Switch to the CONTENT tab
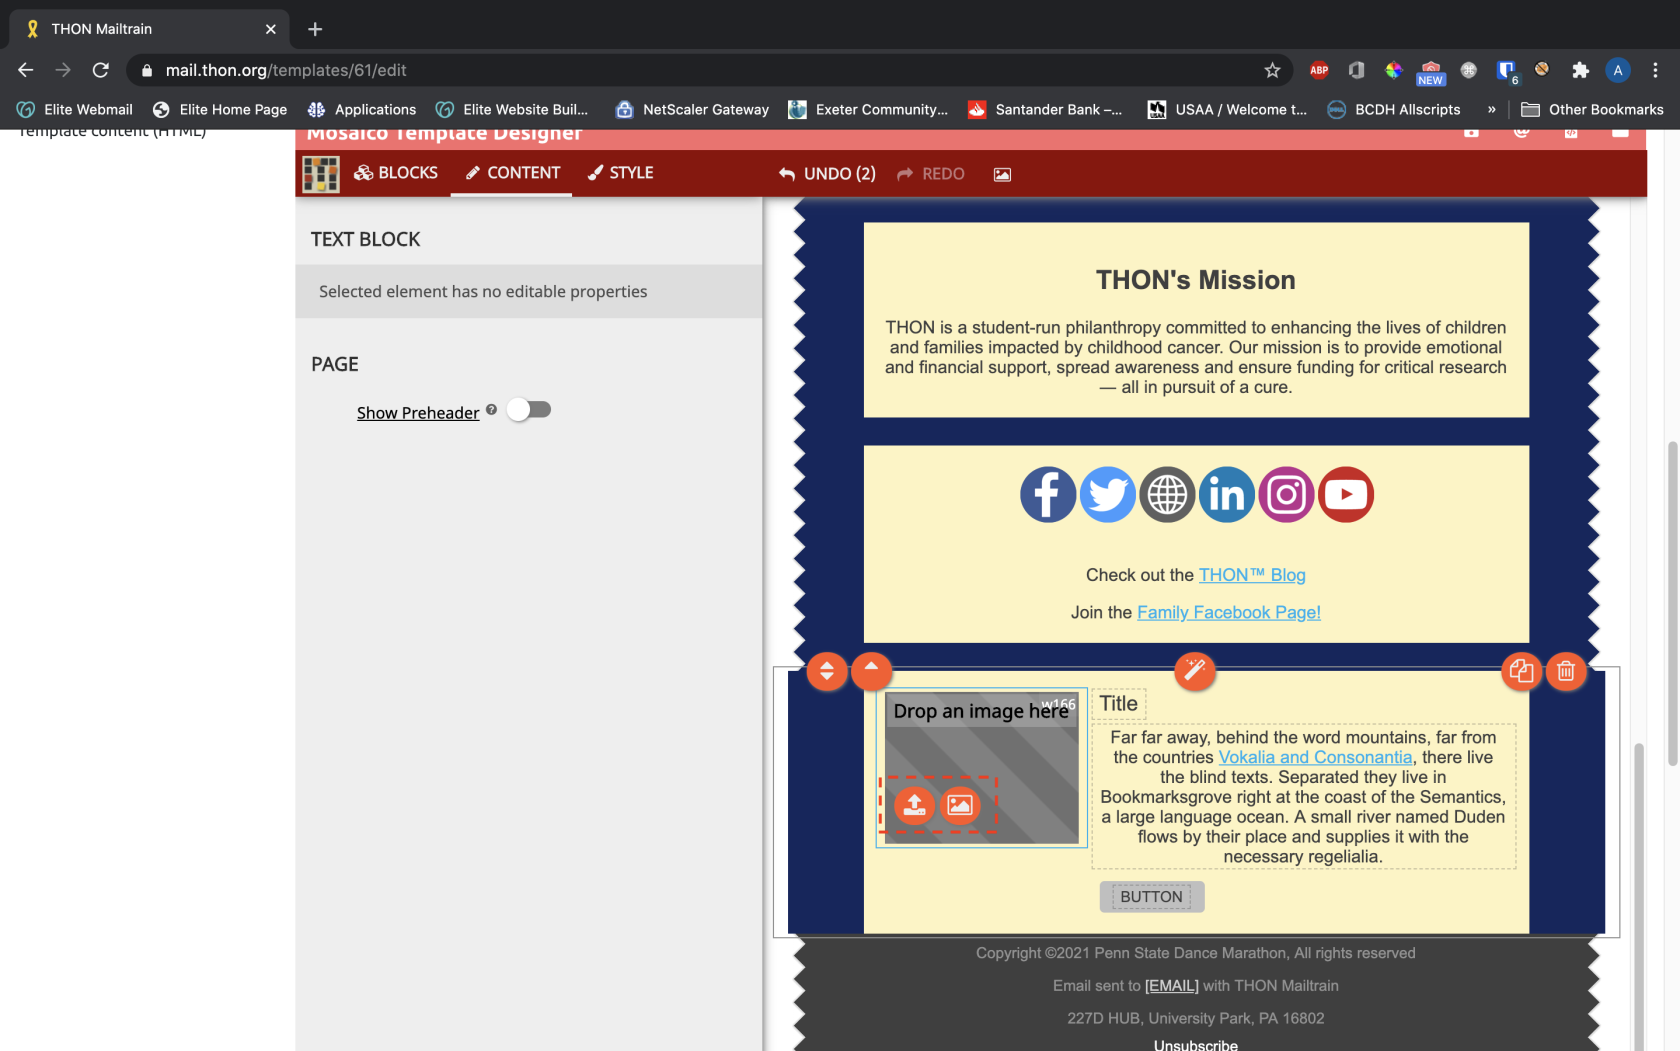The image size is (1680, 1051). click(511, 173)
